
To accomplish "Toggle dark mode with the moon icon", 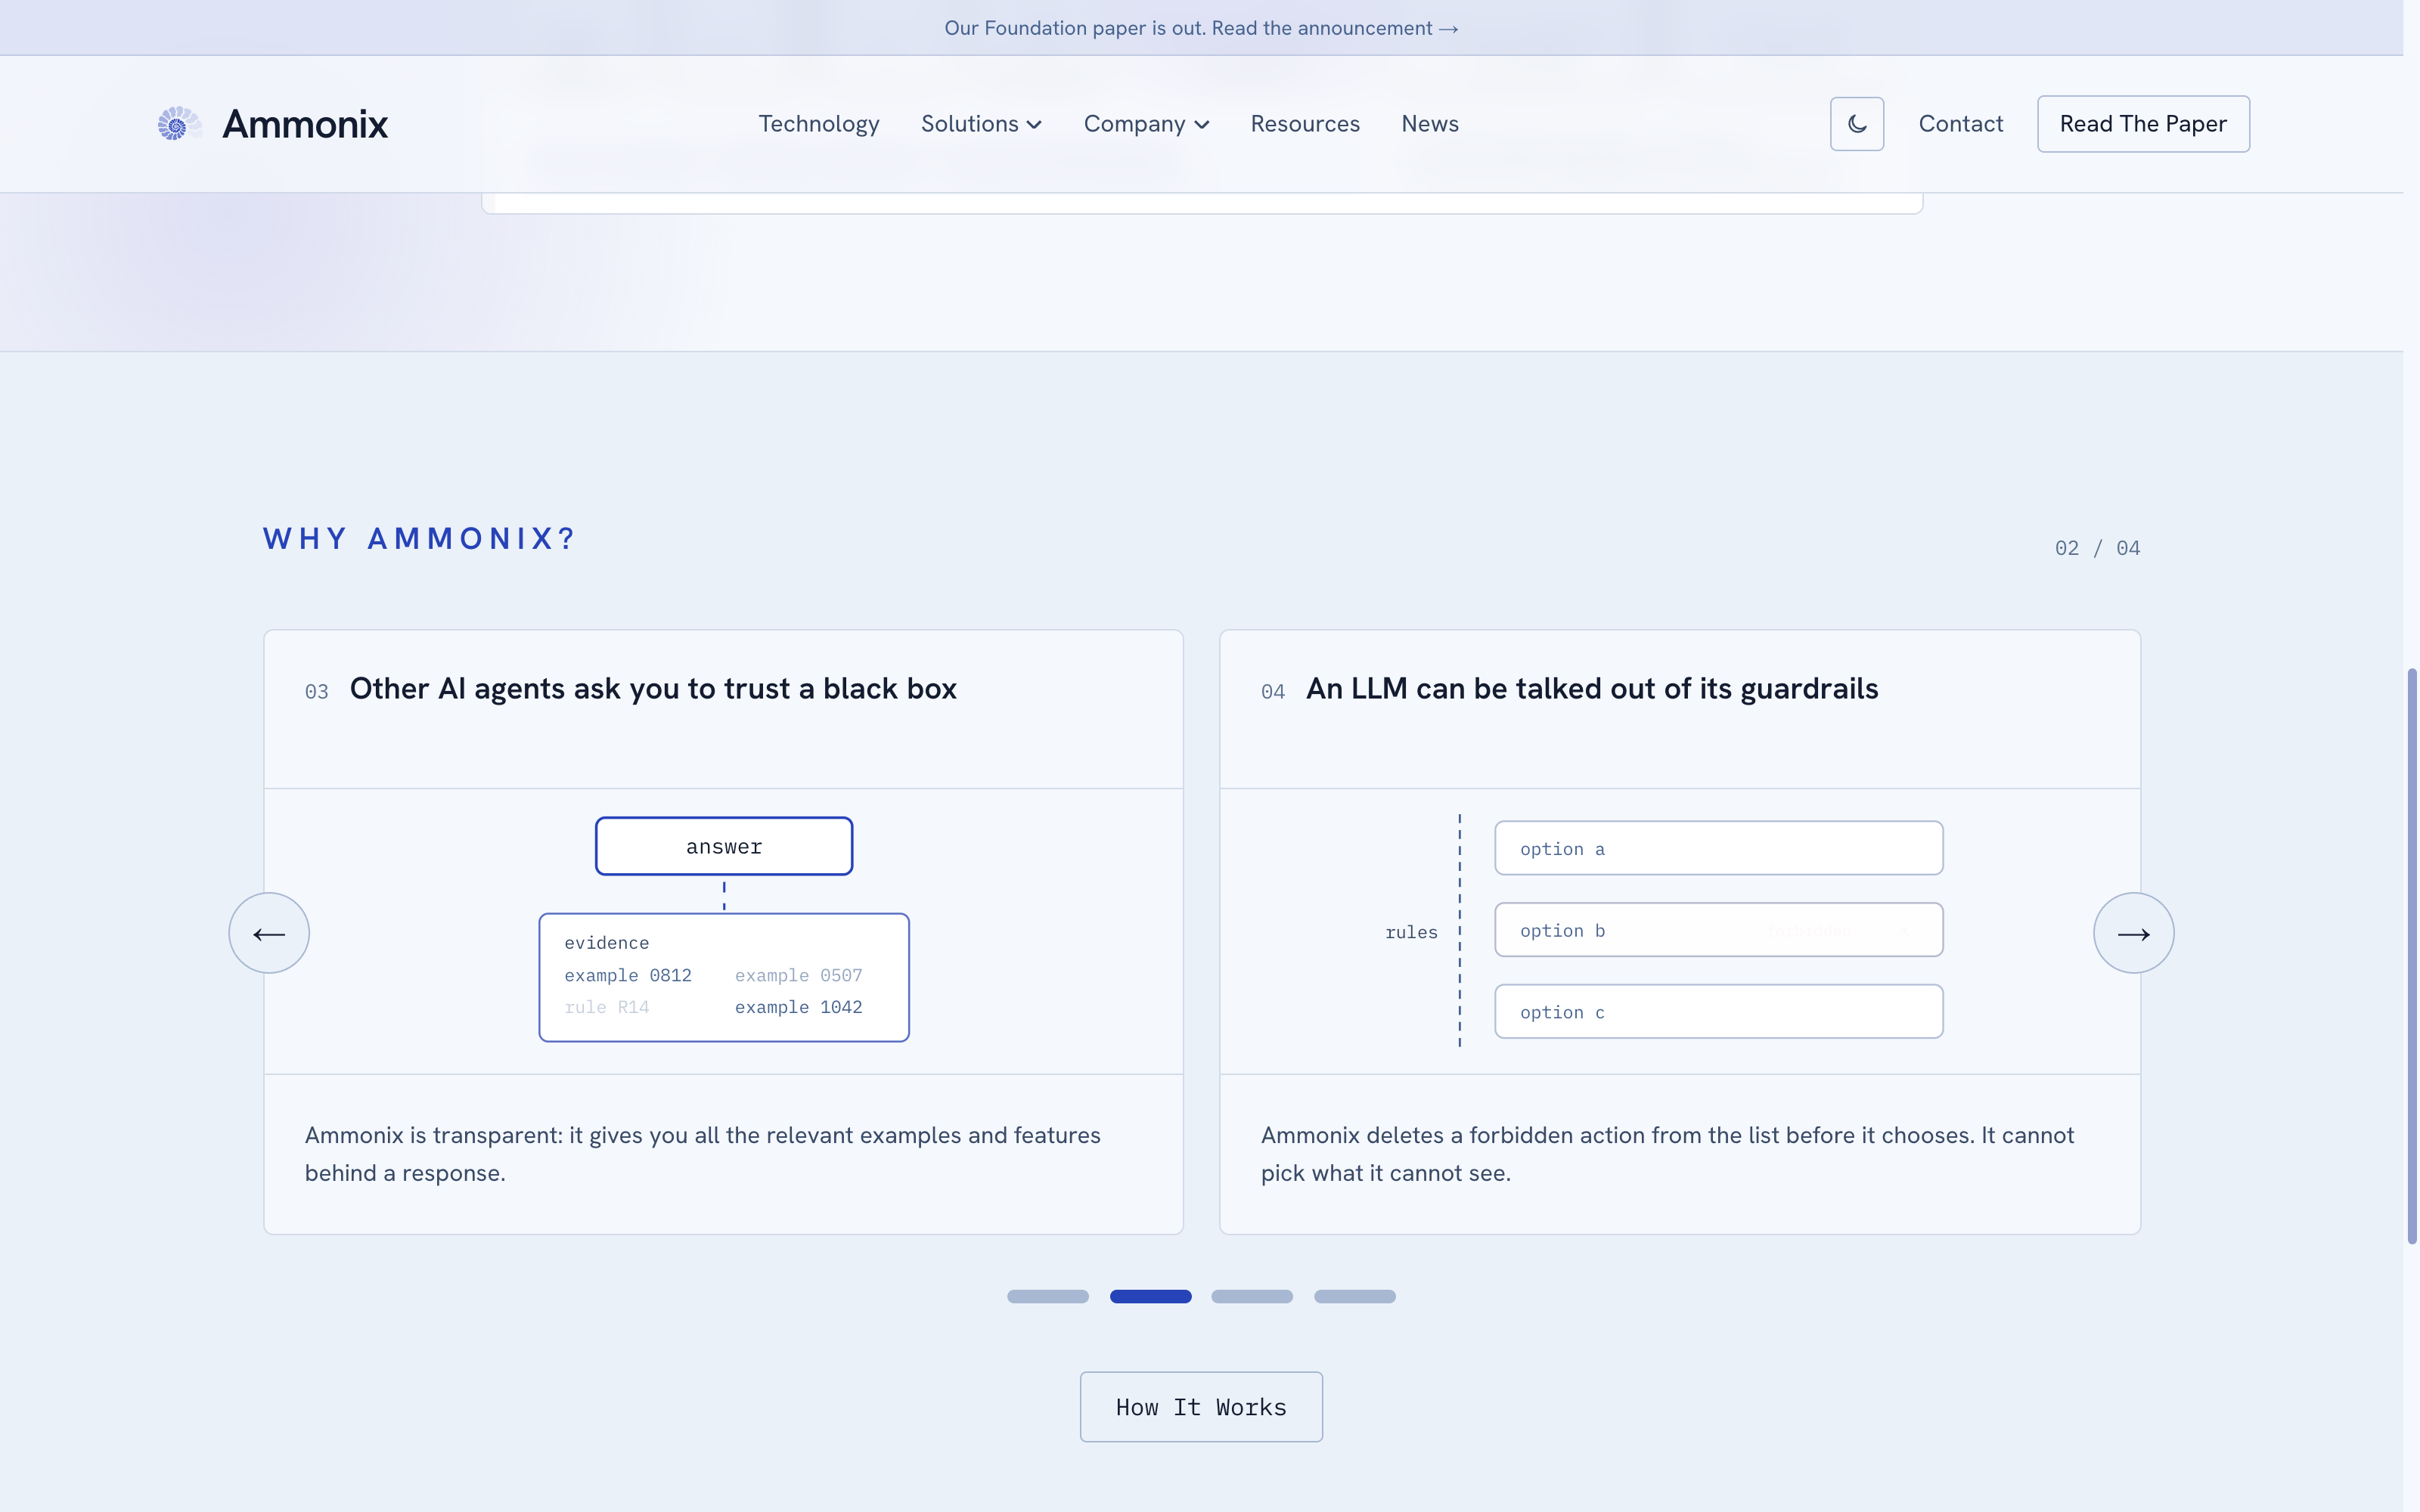I will [1856, 124].
